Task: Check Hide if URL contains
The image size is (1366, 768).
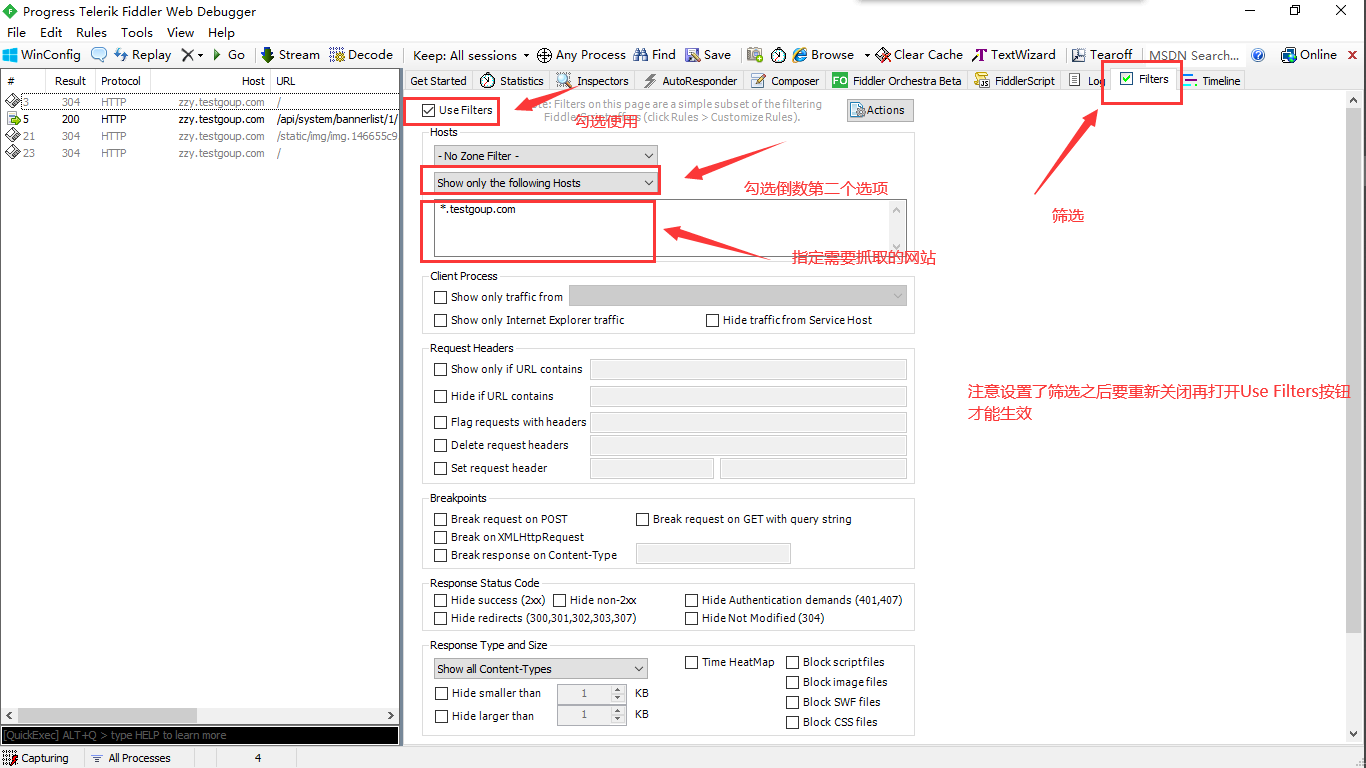Action: [440, 396]
